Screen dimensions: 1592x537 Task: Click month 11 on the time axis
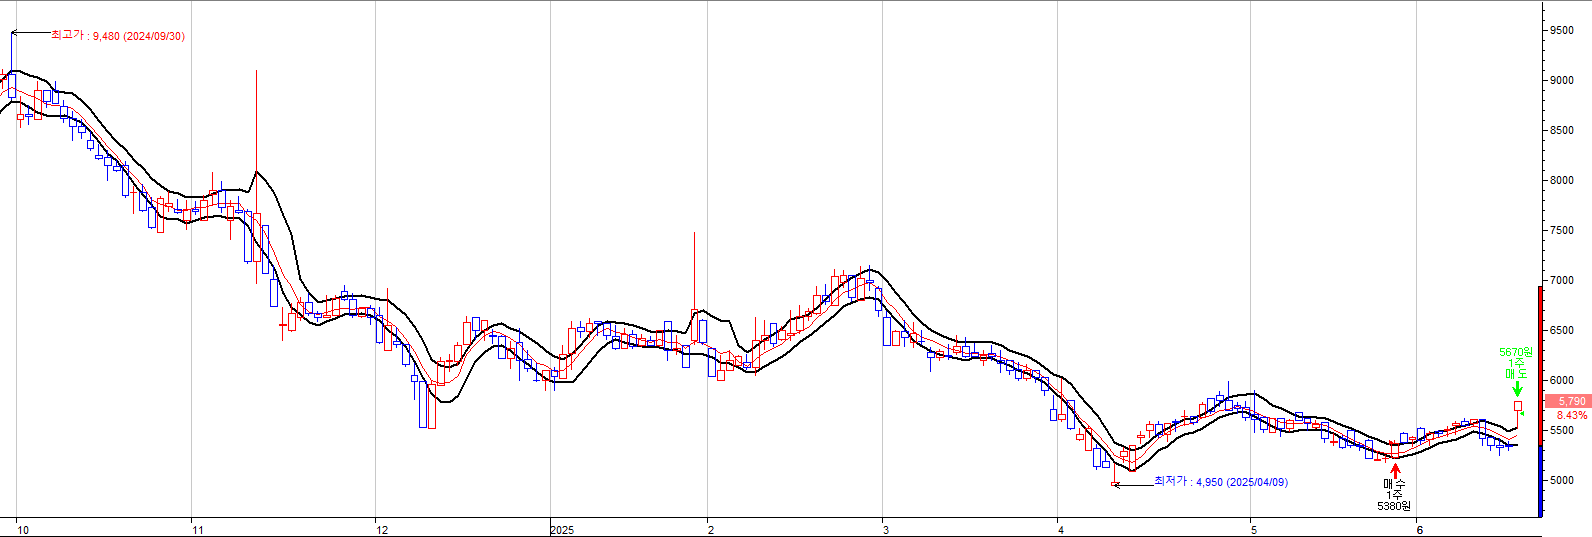[198, 530]
